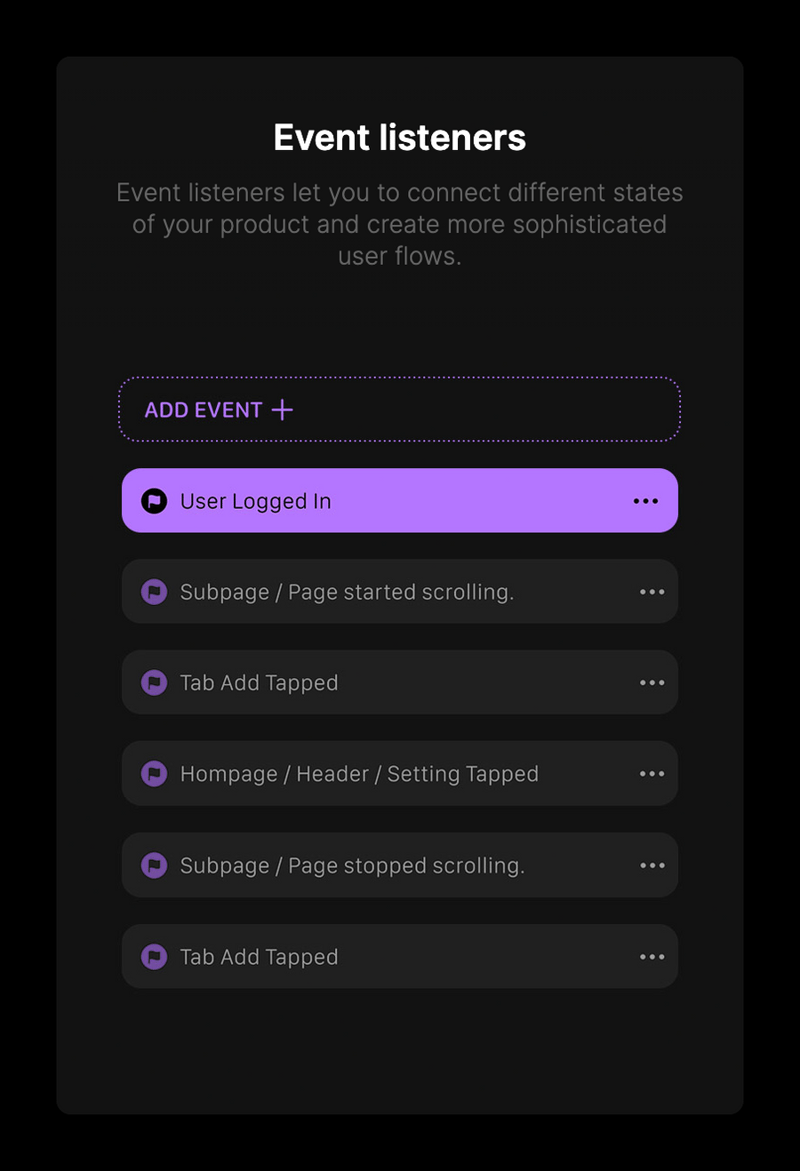
Task: Open the options menu for User Logged In
Action: (x=646, y=500)
